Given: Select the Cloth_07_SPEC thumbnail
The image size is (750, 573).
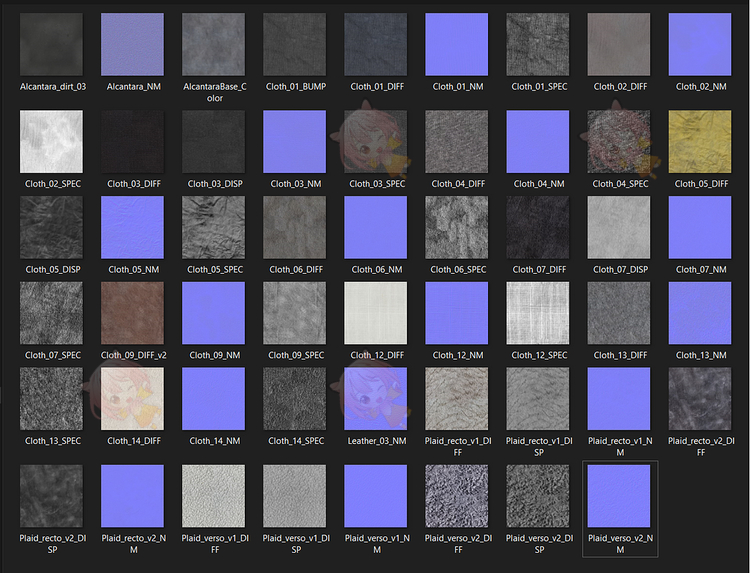Looking at the screenshot, I should [51, 313].
